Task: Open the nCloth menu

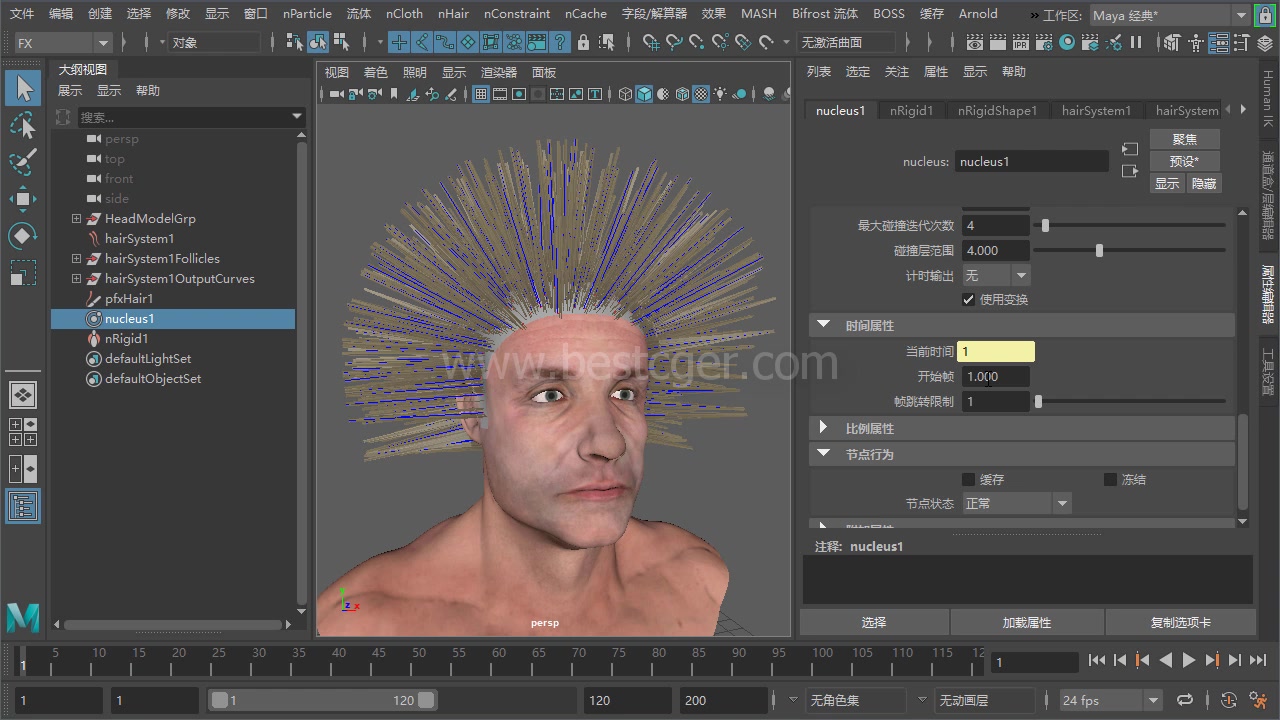Action: pyautogui.click(x=404, y=14)
